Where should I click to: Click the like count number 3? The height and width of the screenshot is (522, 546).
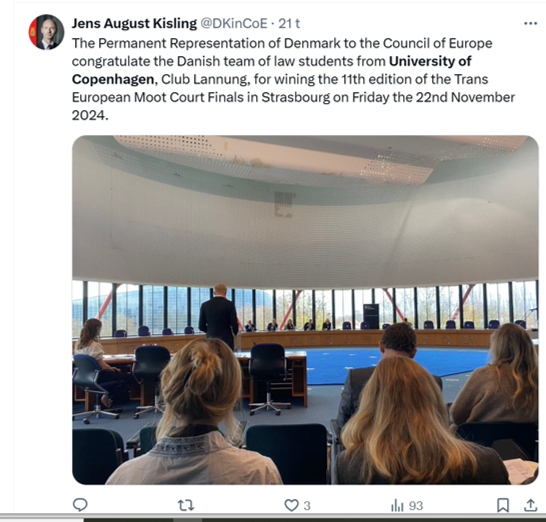pyautogui.click(x=307, y=505)
